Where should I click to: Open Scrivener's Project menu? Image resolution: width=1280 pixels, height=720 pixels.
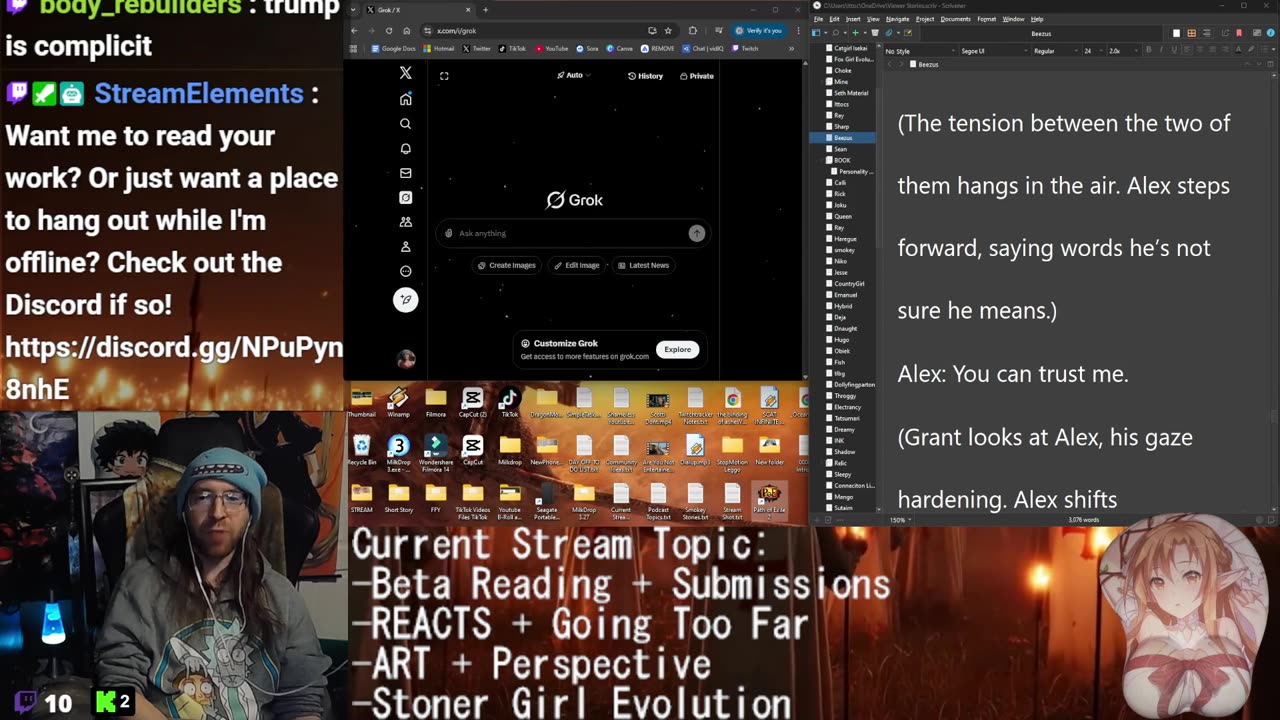coord(925,19)
